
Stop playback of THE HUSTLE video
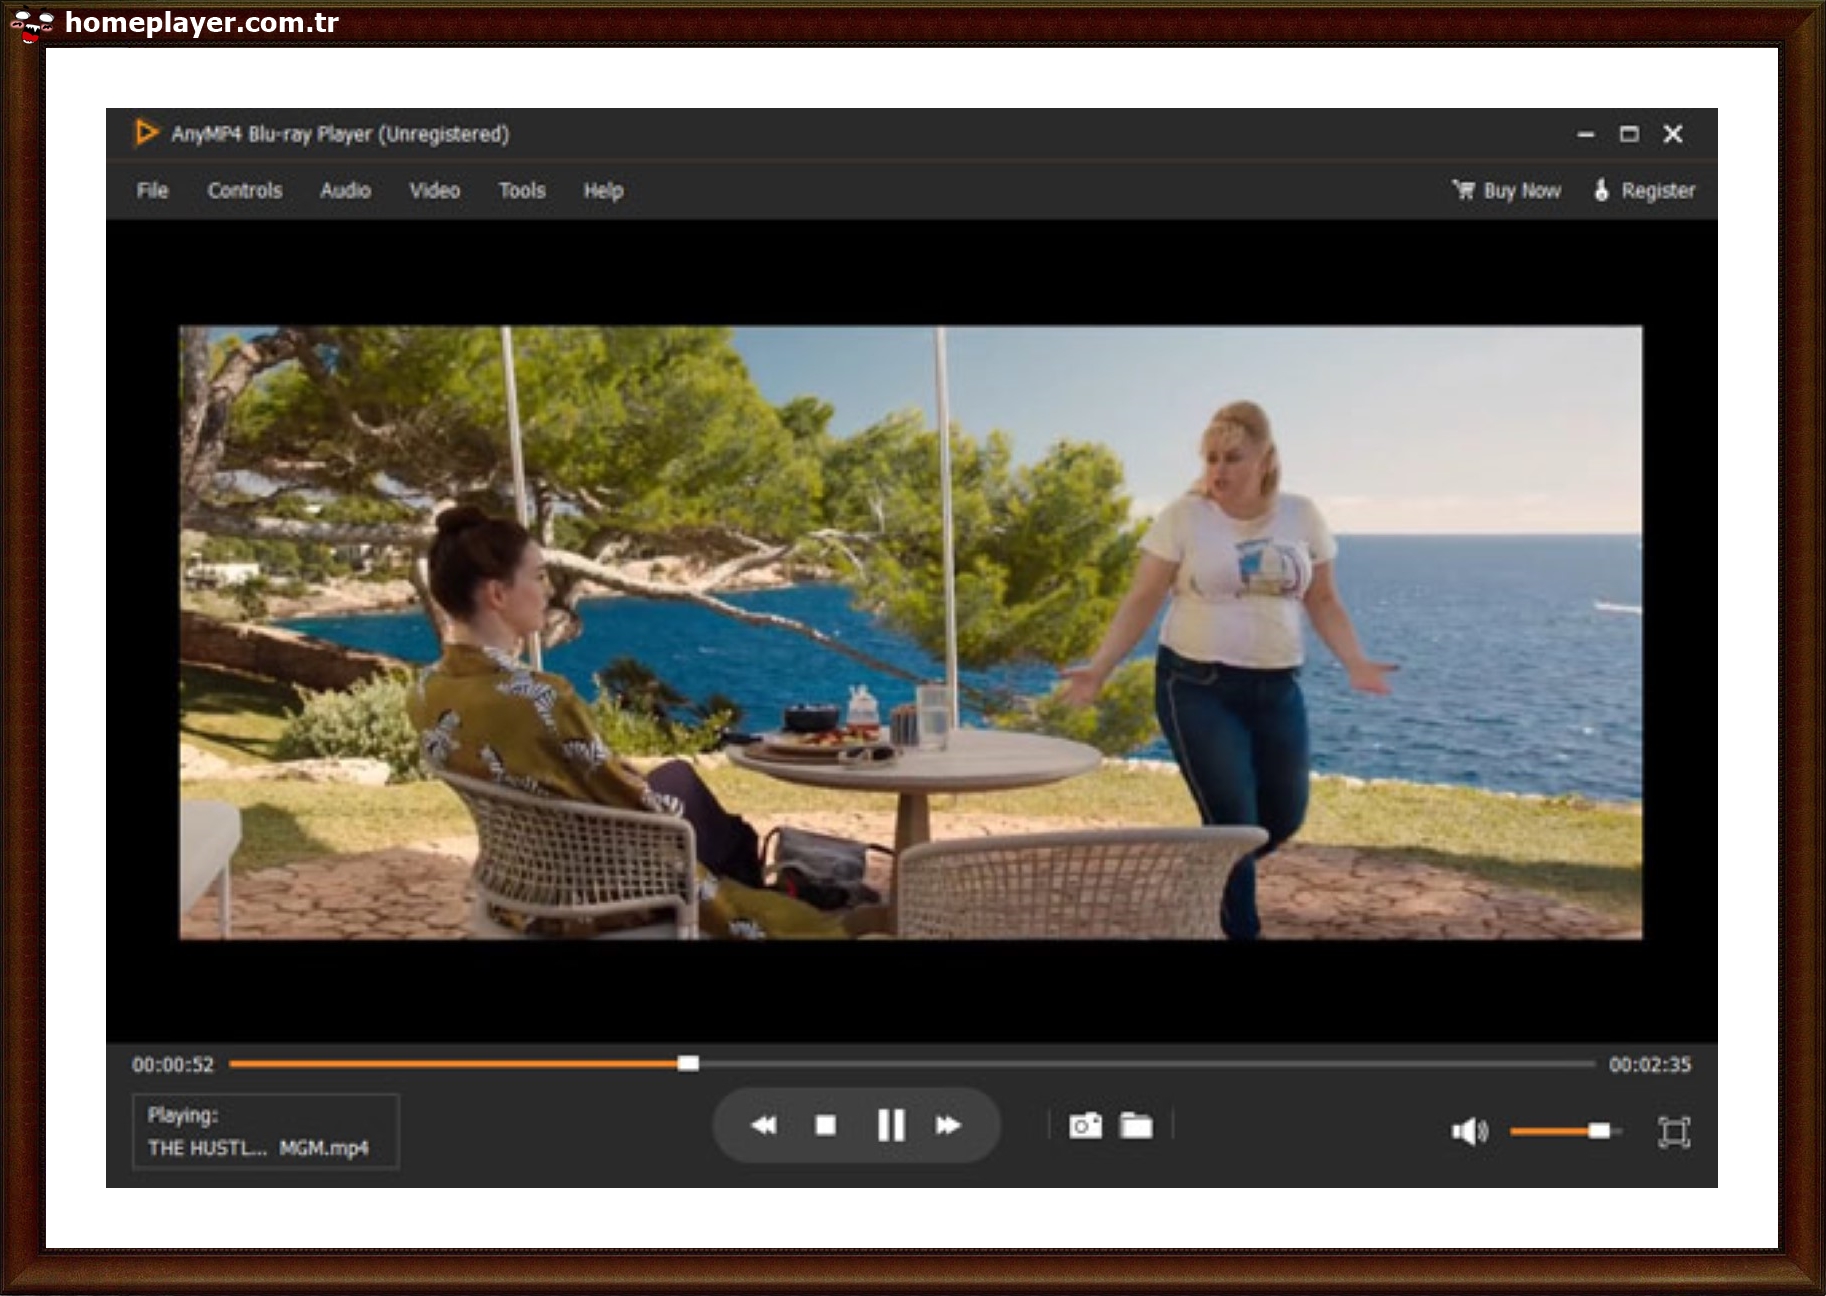click(826, 1125)
